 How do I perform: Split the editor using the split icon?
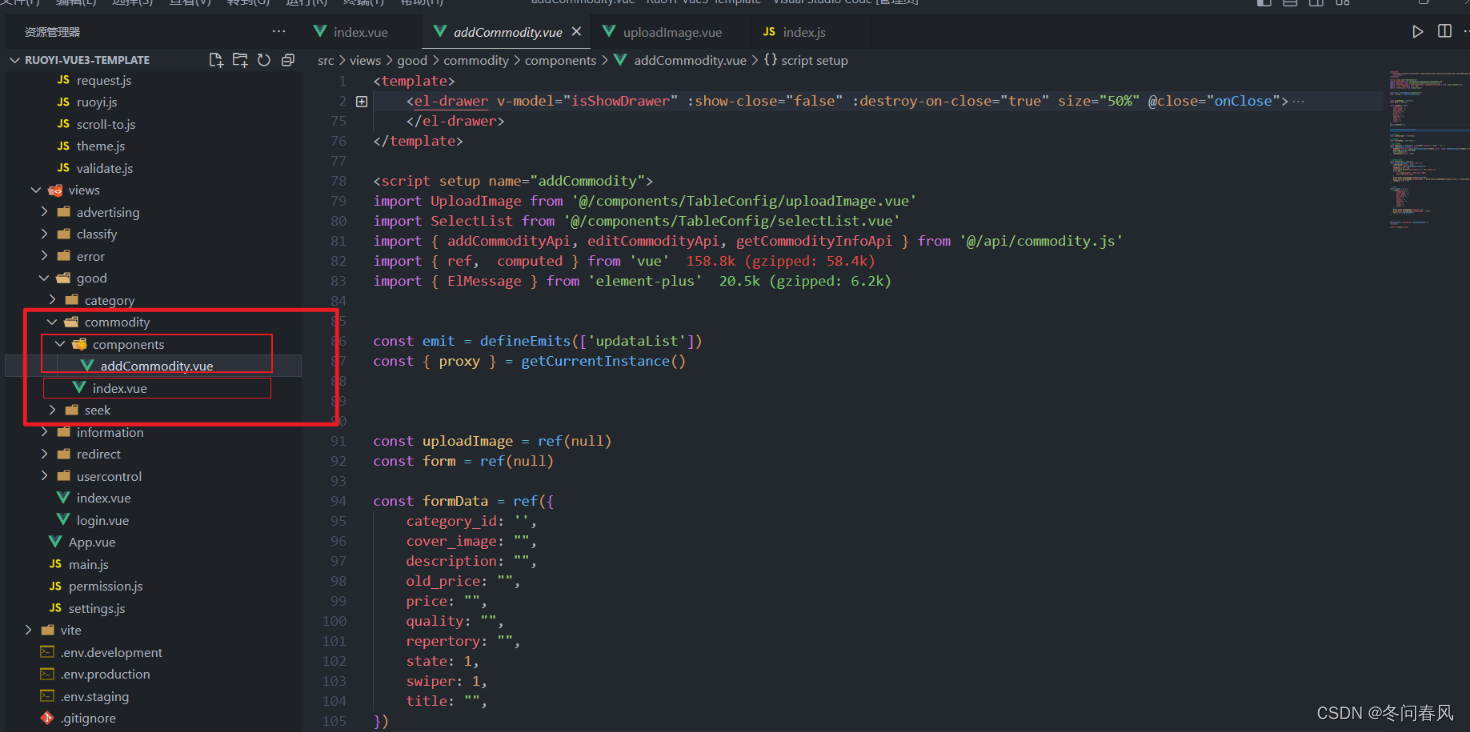pos(1444,31)
